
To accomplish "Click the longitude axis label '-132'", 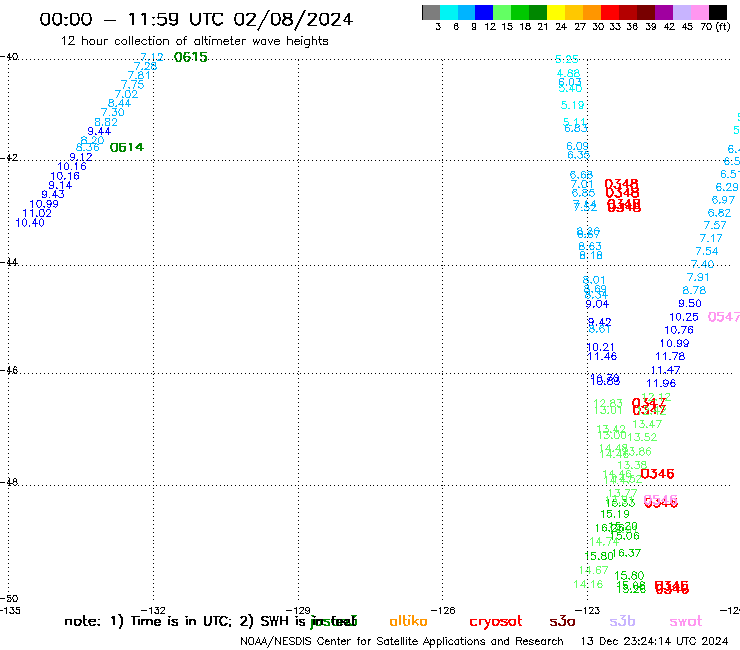I will coord(154,610).
